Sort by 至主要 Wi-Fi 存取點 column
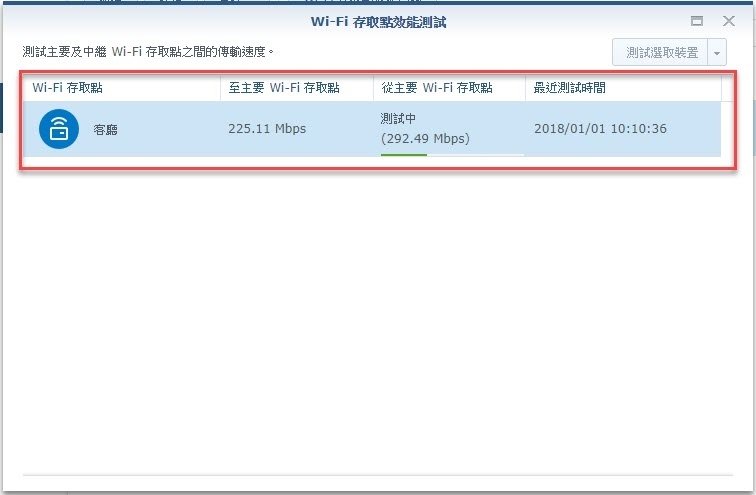This screenshot has width=756, height=495. (297, 88)
